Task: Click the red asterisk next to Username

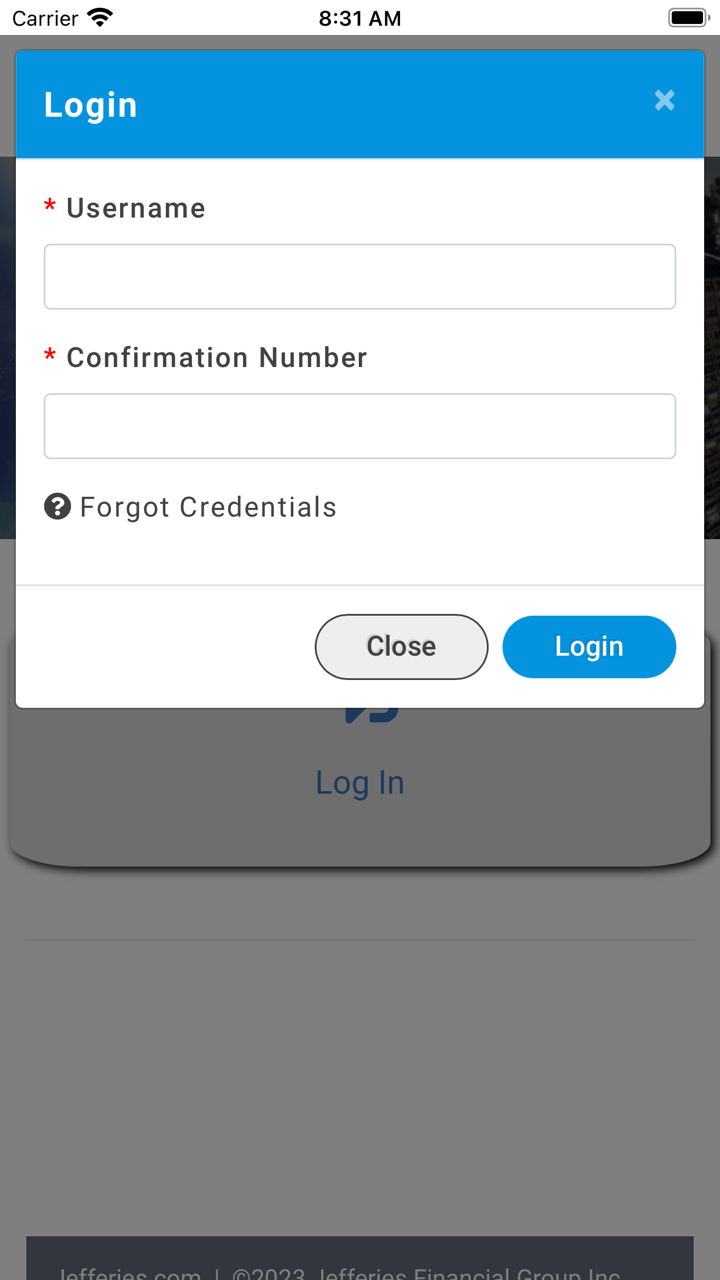Action: pyautogui.click(x=50, y=208)
